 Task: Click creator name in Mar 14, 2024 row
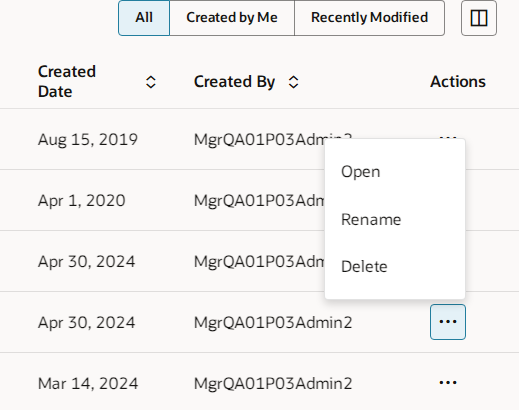(273, 383)
